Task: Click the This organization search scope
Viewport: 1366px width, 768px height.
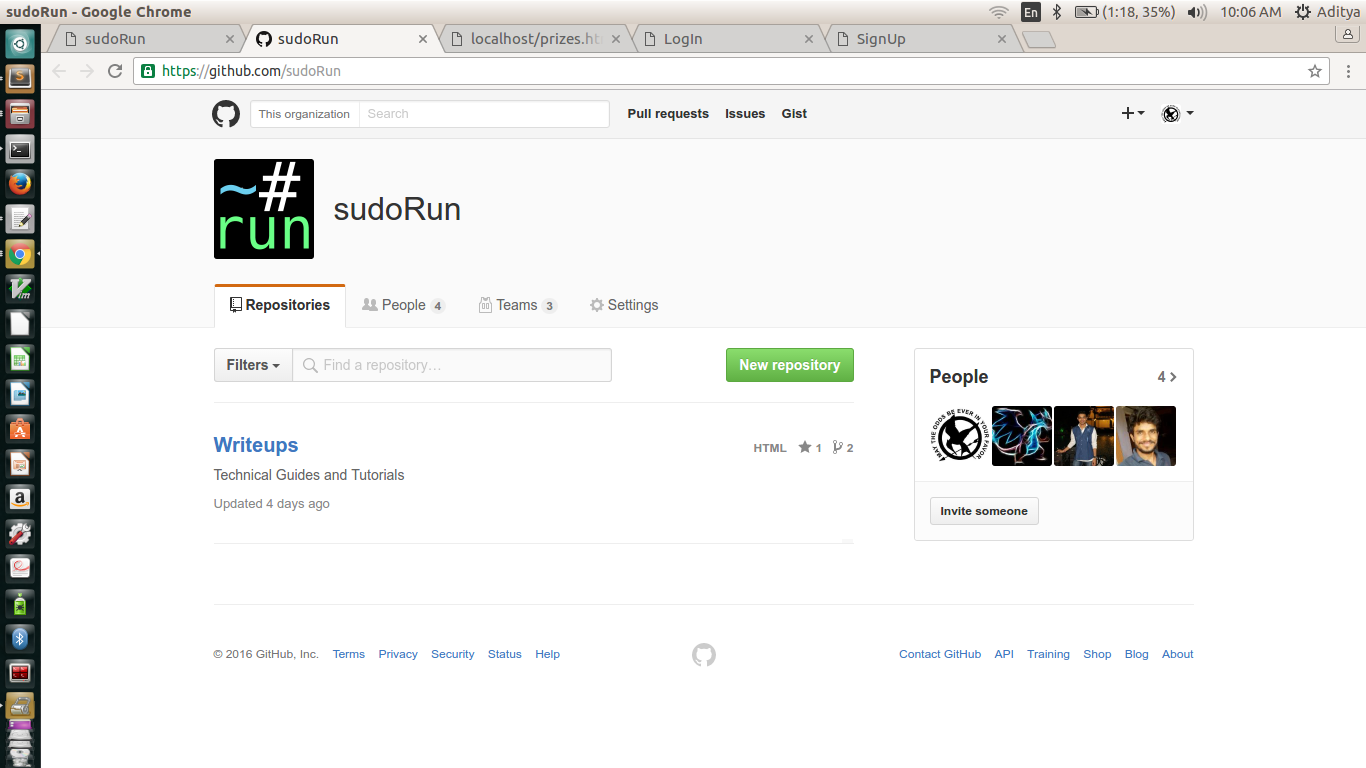Action: coord(304,114)
